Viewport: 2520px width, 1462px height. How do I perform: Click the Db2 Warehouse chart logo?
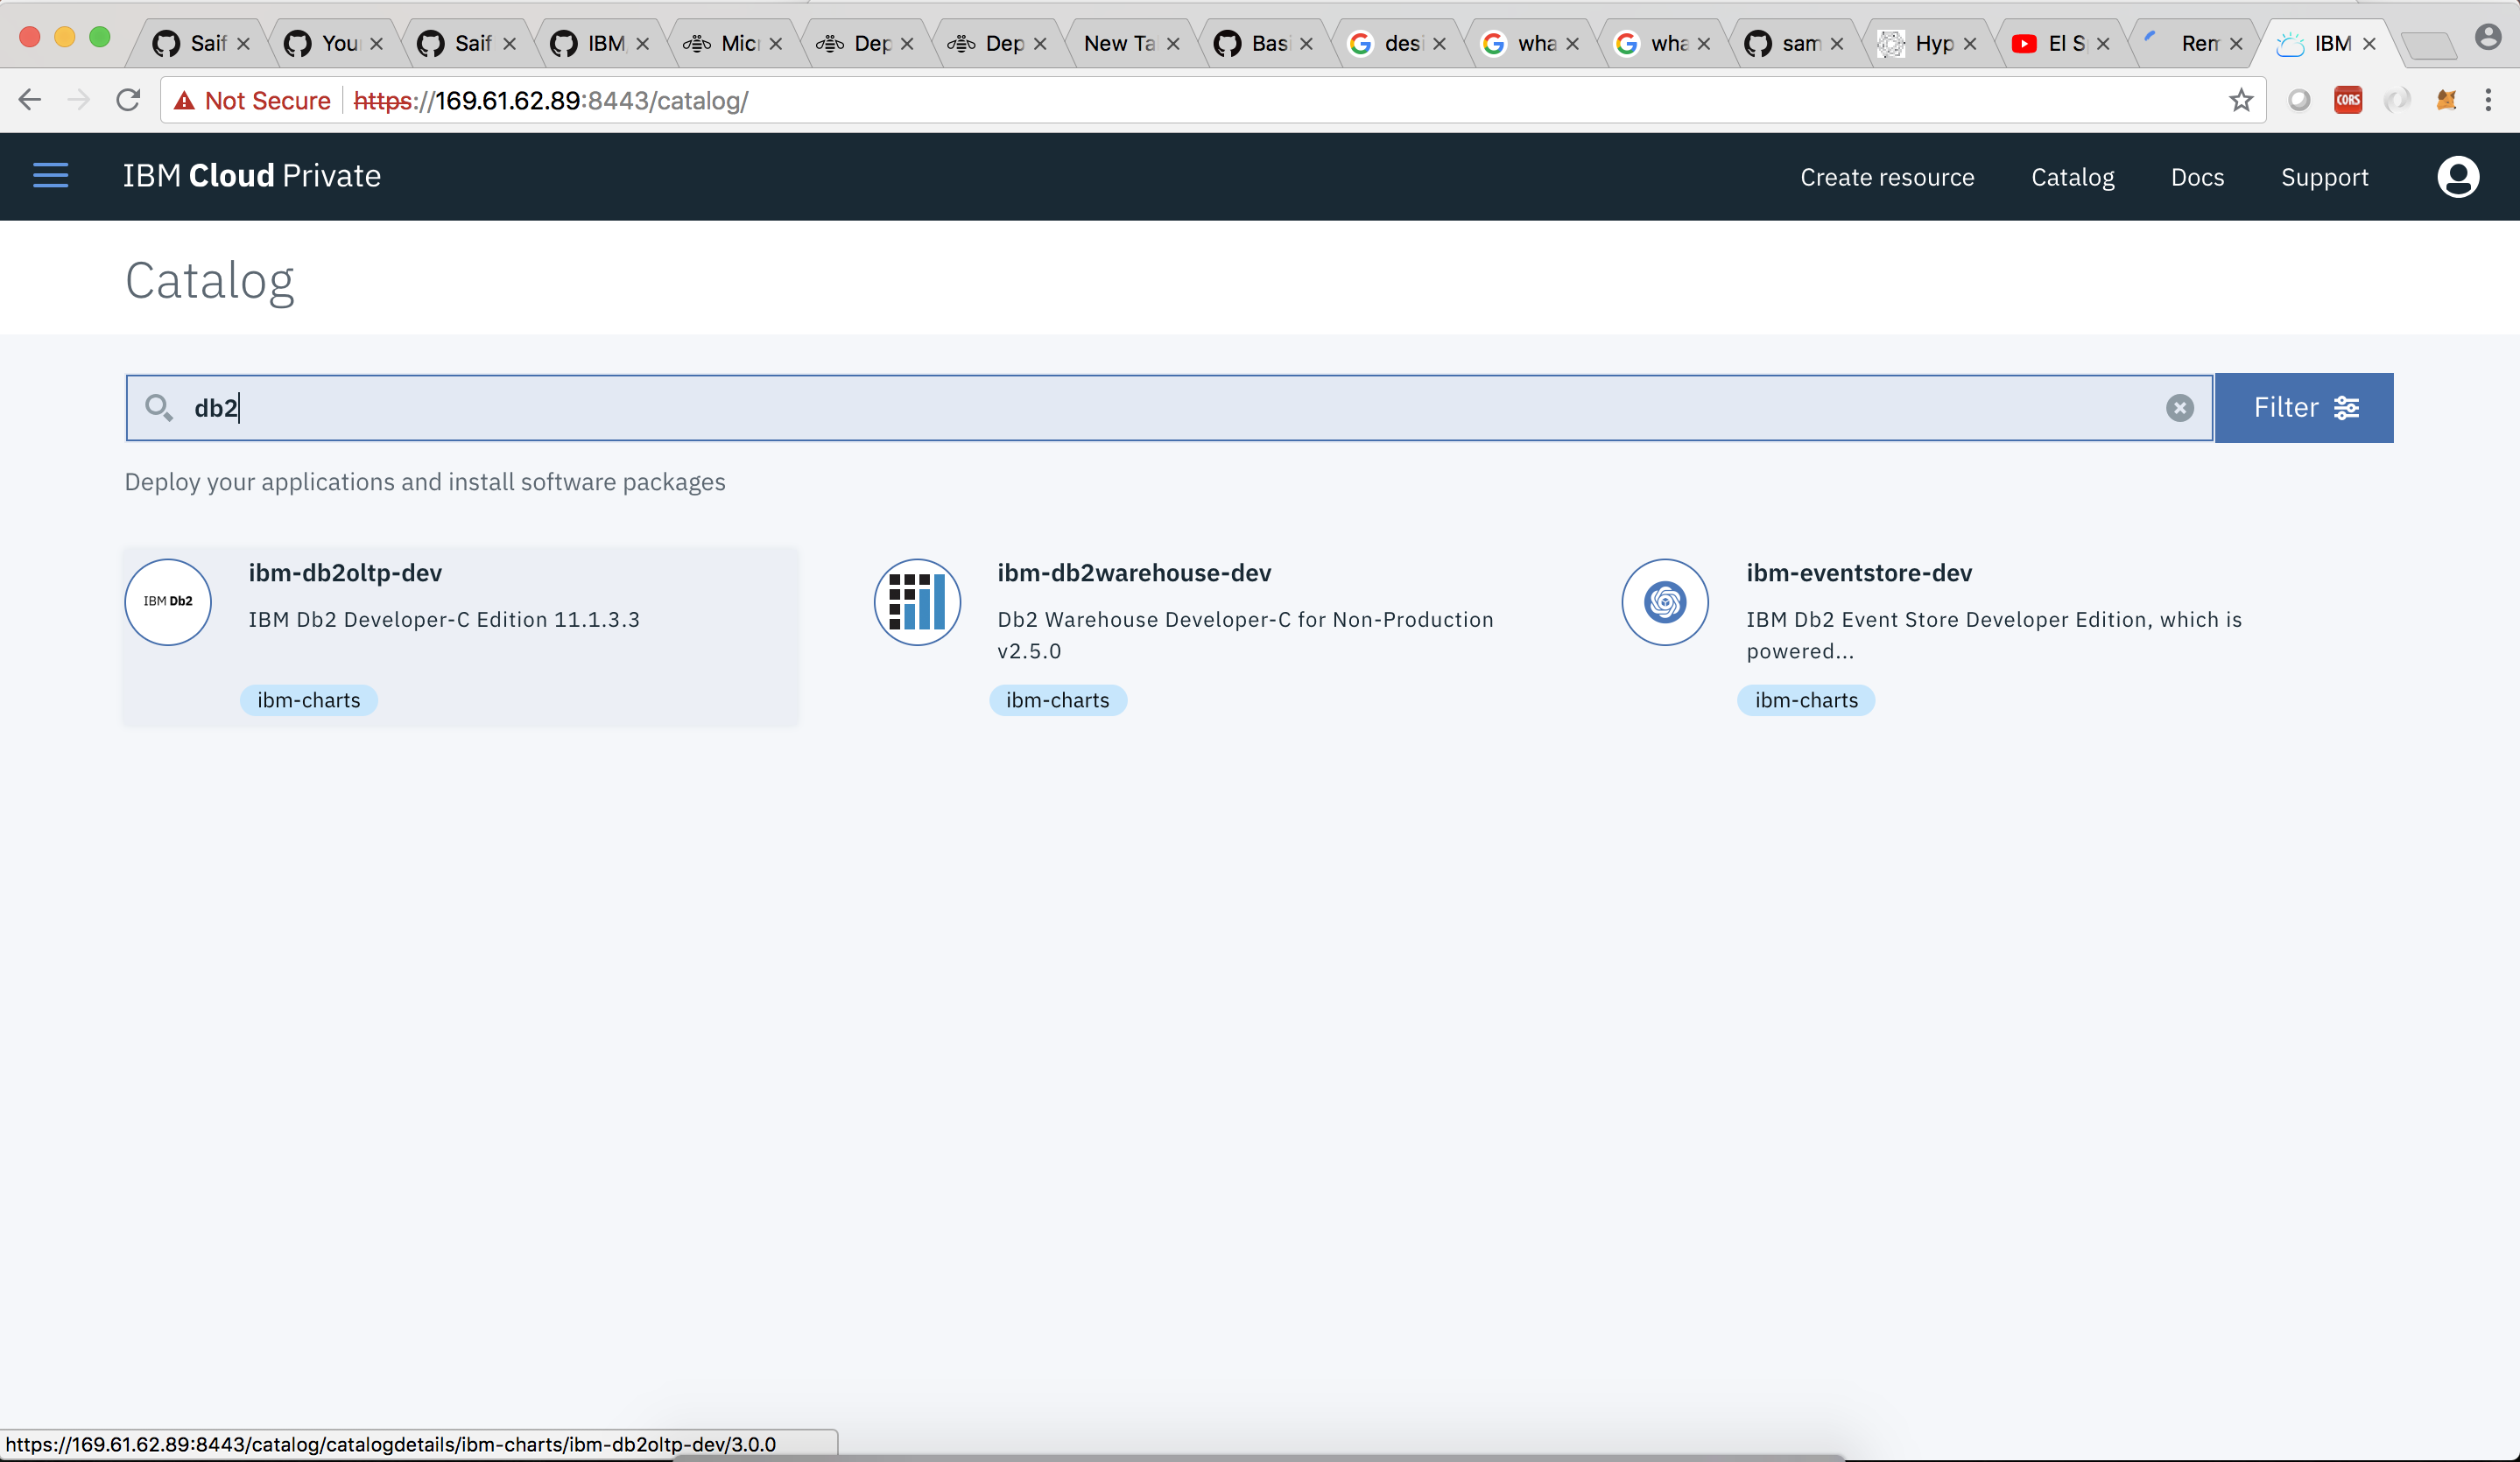click(x=917, y=602)
